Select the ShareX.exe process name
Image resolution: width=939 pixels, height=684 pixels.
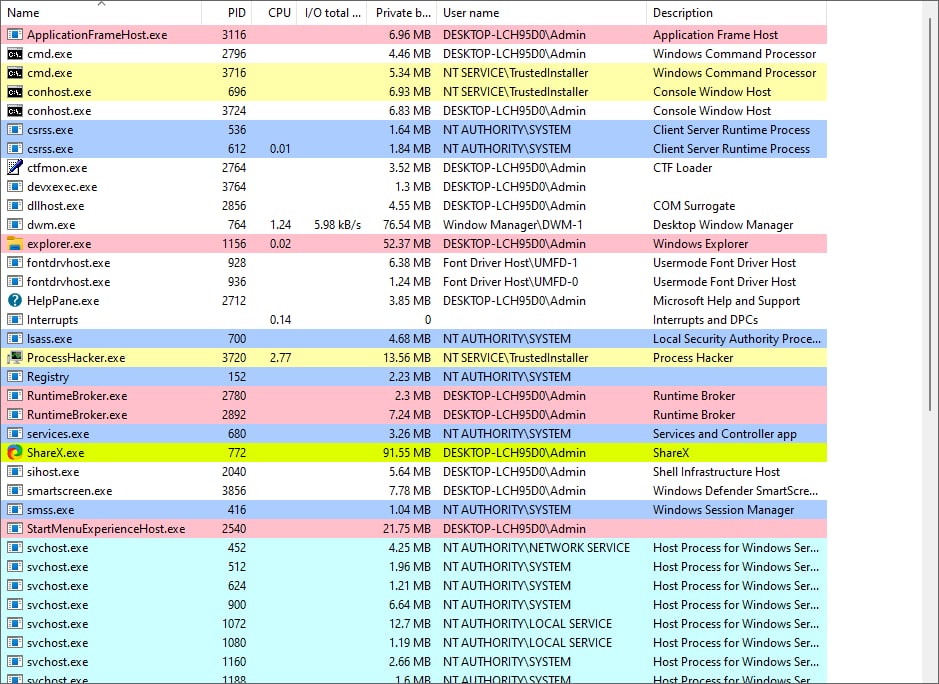pos(56,453)
